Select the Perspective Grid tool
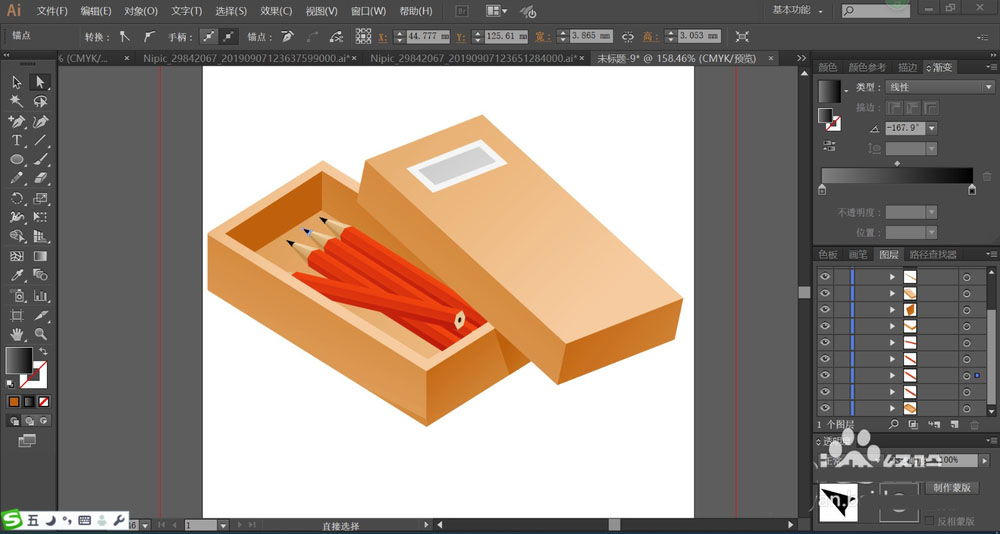Image resolution: width=1000 pixels, height=534 pixels. point(40,237)
